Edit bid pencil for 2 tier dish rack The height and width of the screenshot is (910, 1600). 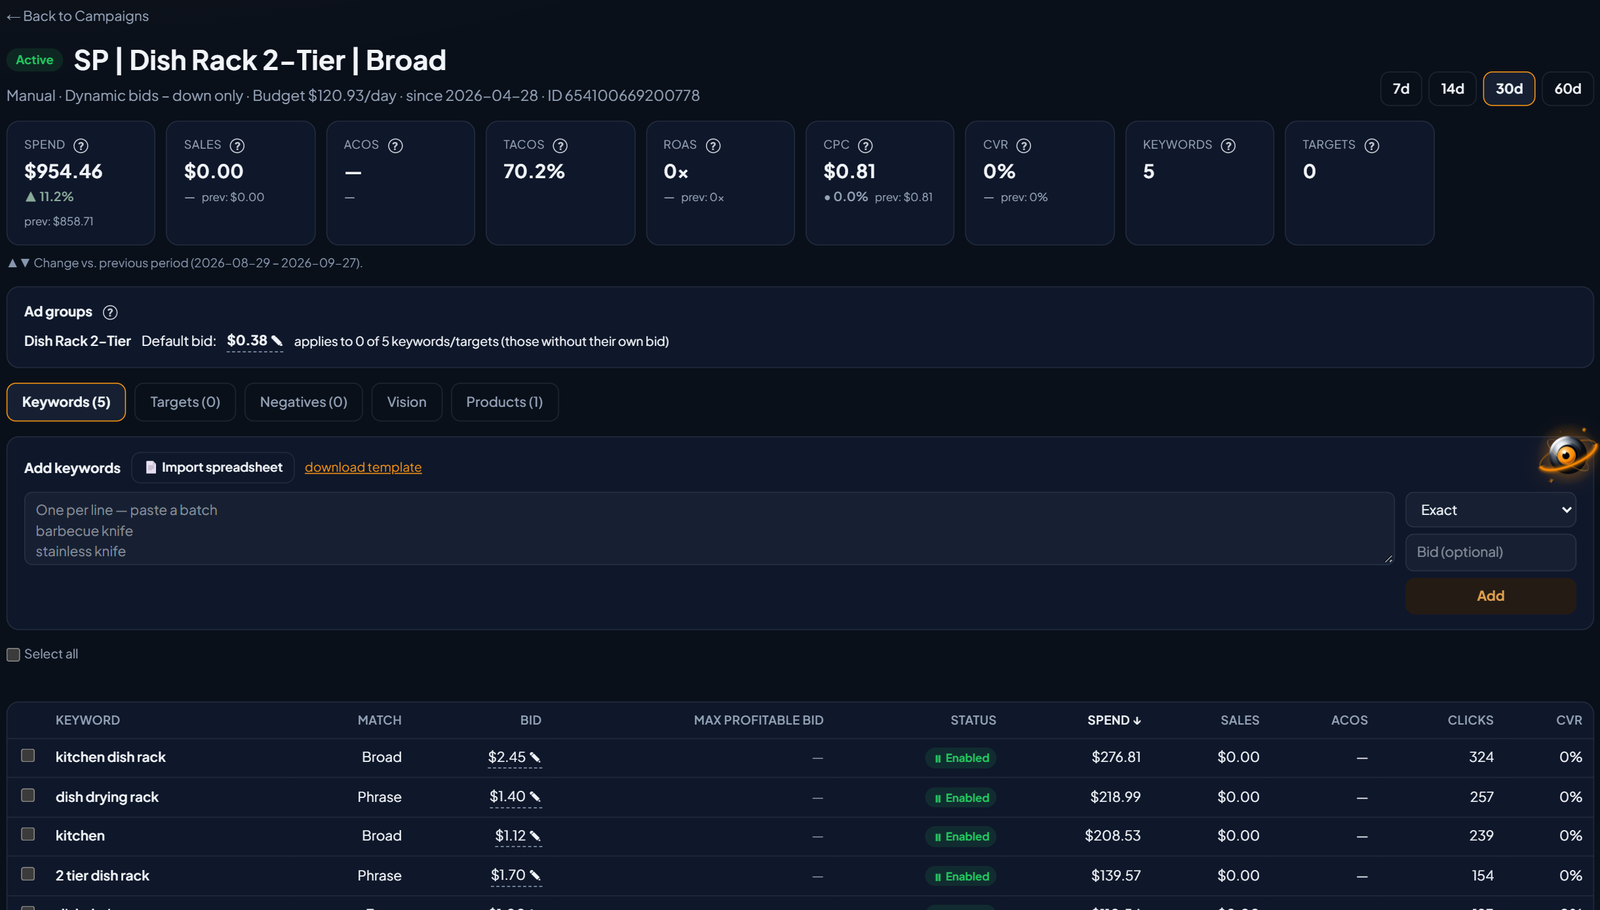(x=535, y=875)
